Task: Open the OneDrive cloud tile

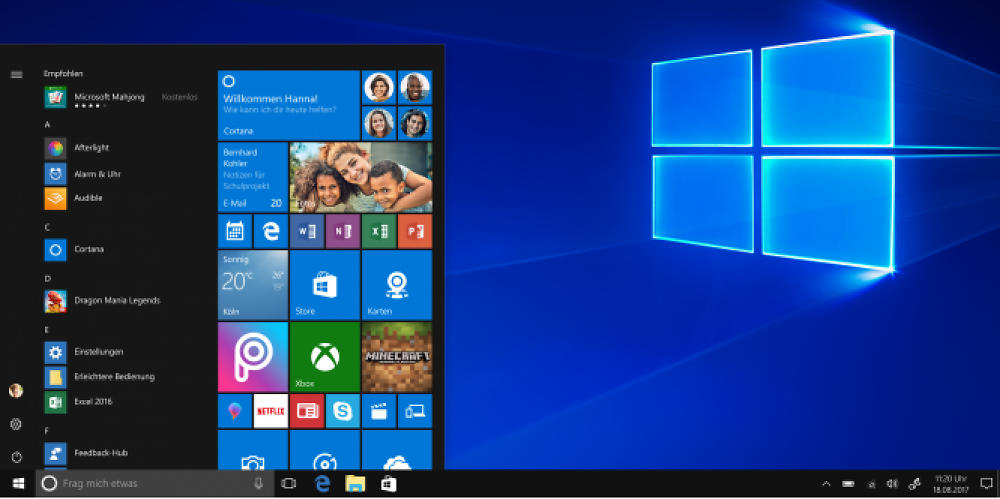Action: (x=397, y=450)
